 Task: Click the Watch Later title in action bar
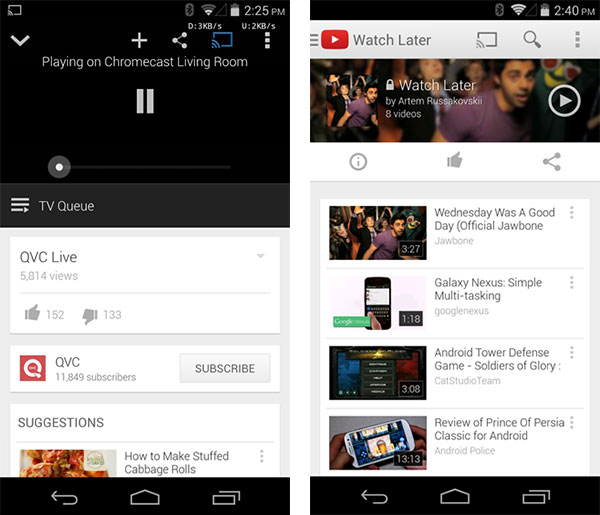click(x=392, y=40)
